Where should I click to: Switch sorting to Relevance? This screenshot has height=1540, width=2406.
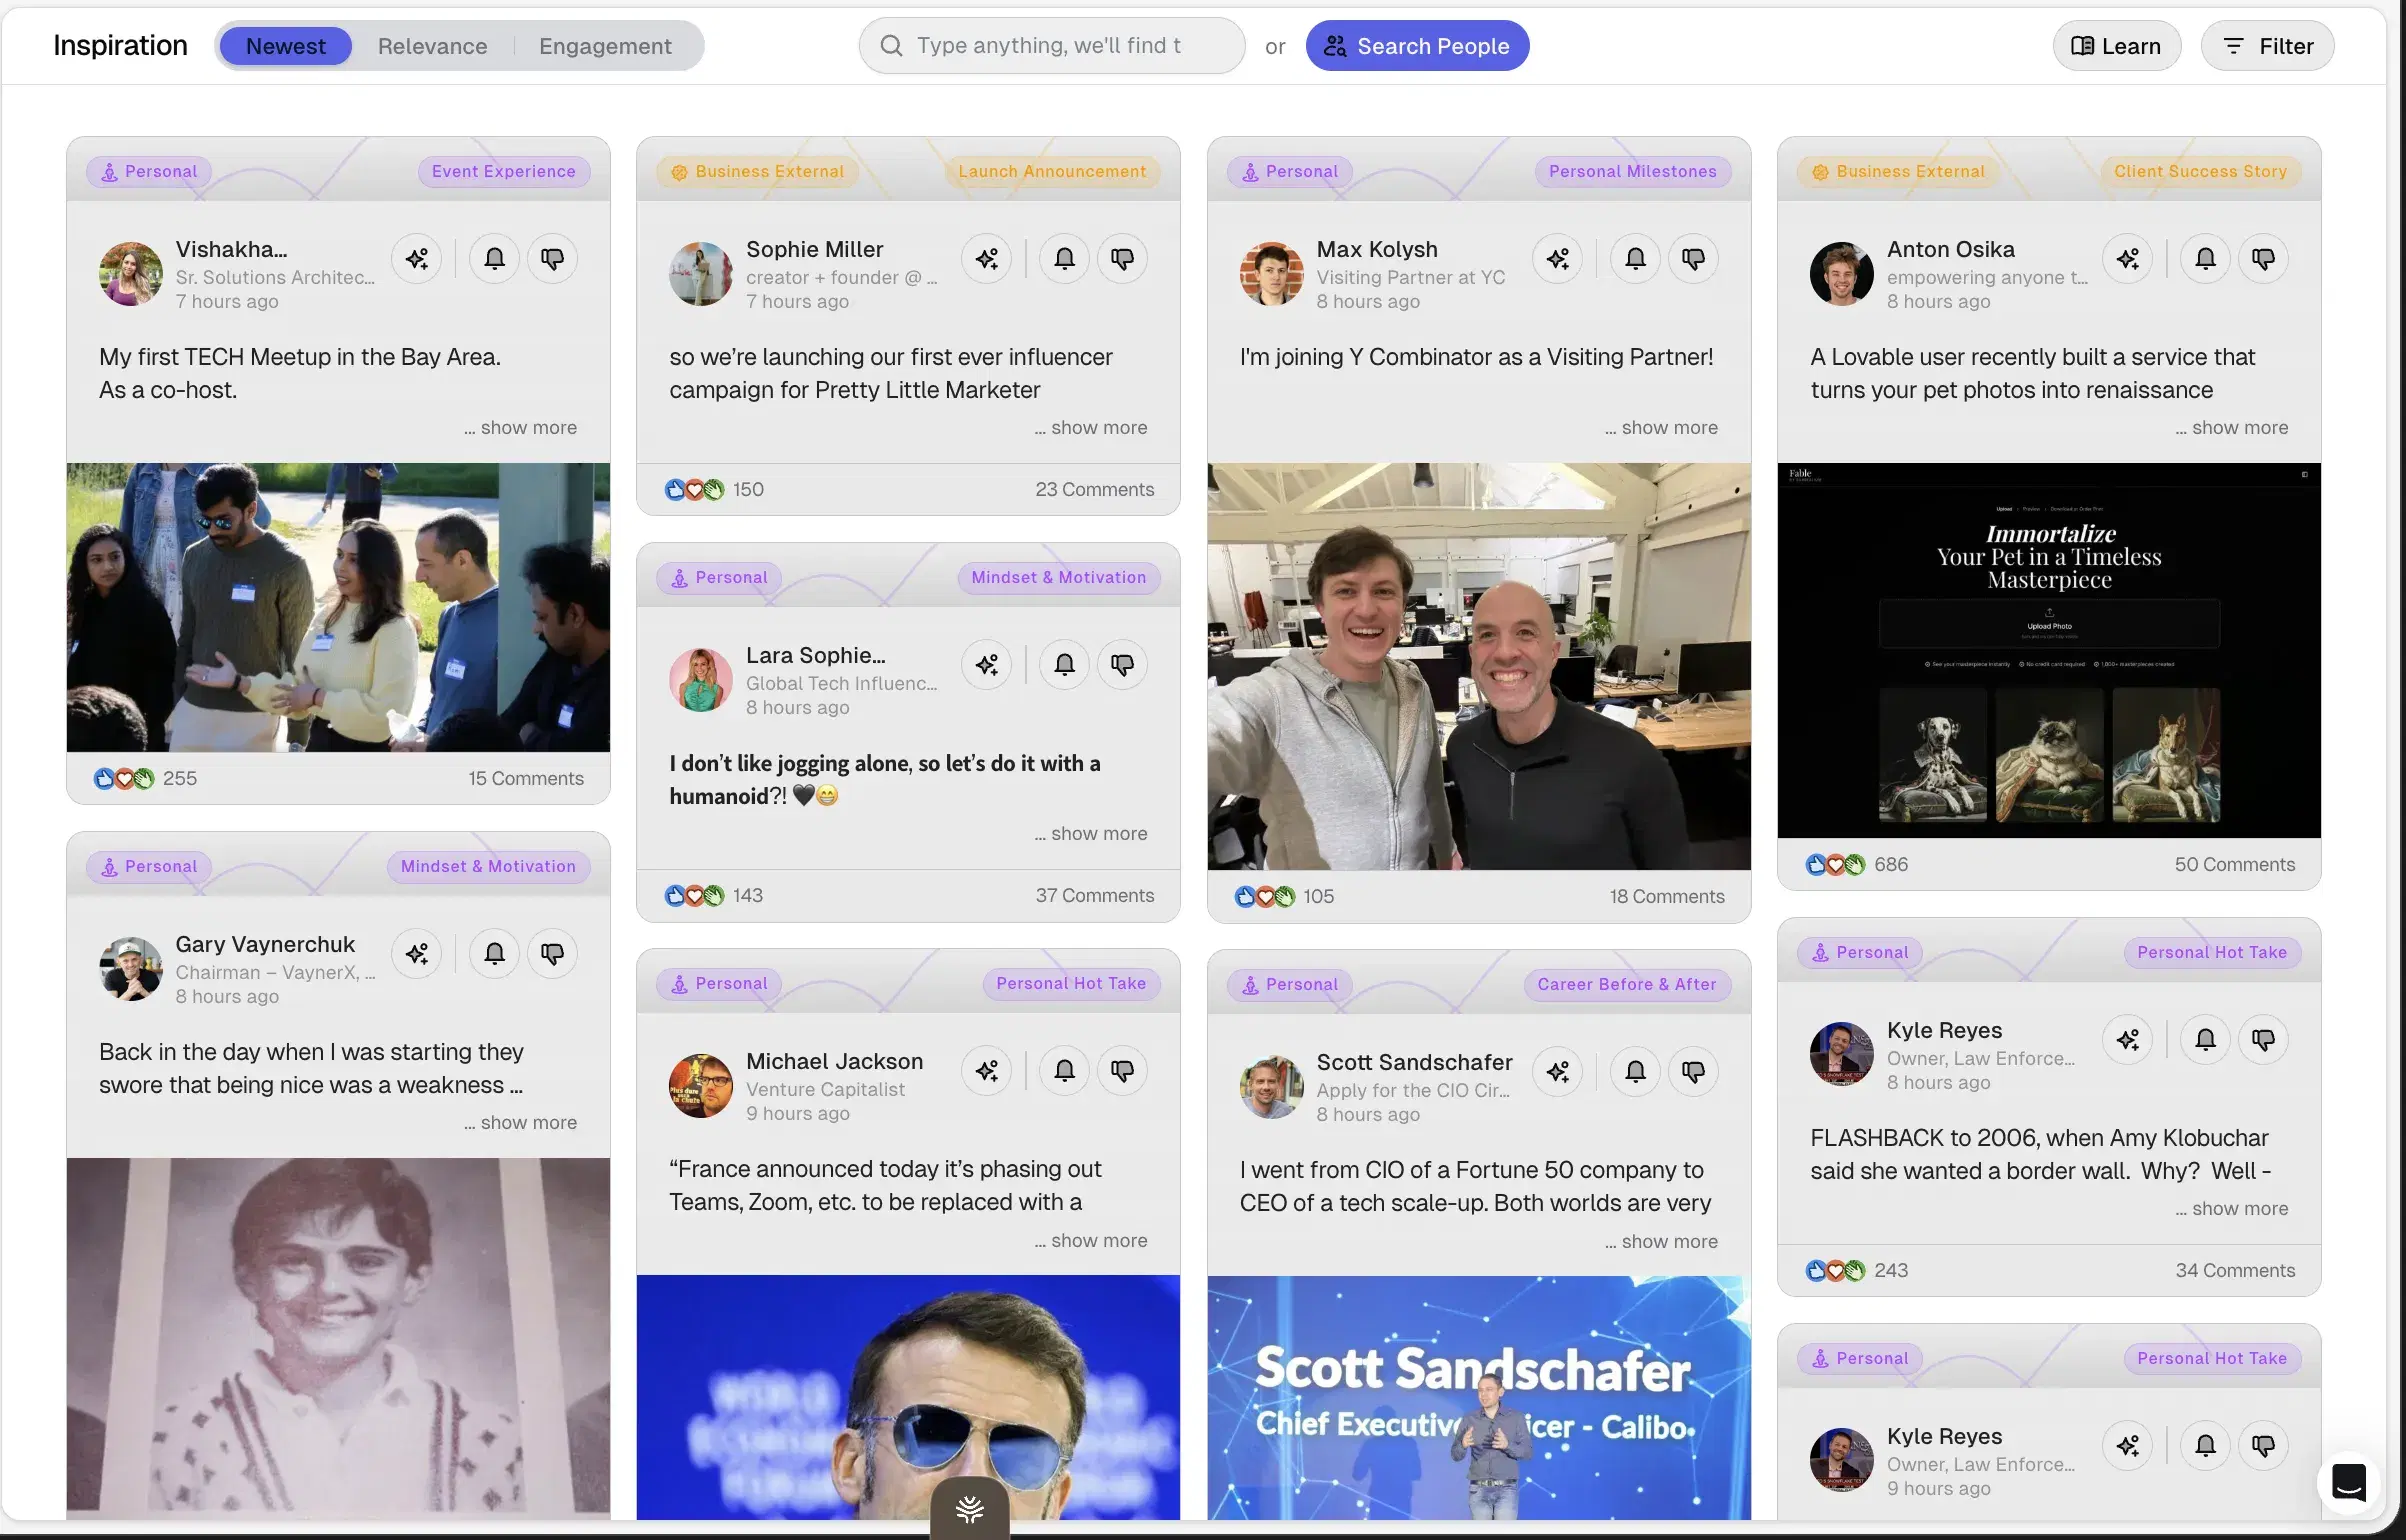[x=432, y=46]
